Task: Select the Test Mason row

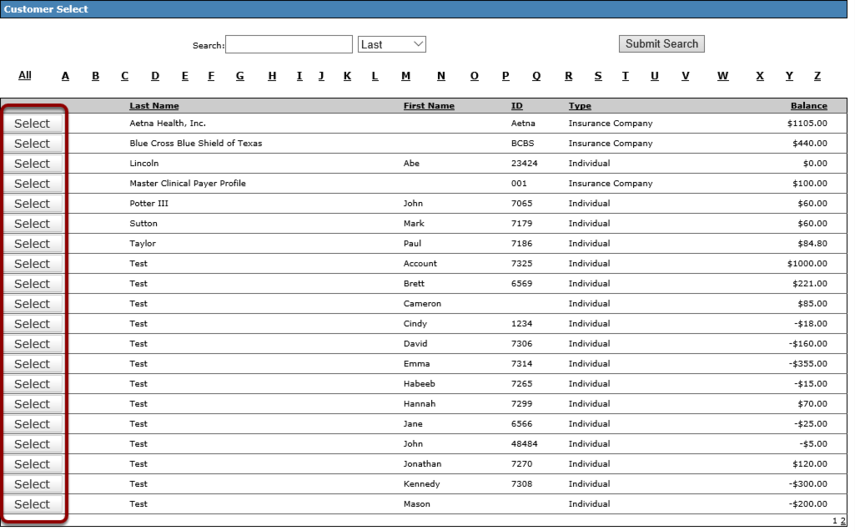Action: (32, 505)
